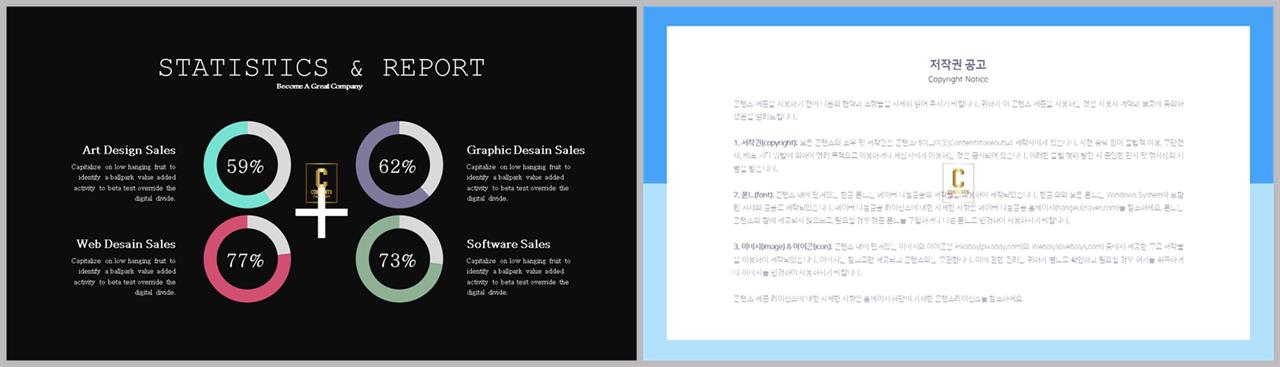This screenshot has height=367, width=1280.
Task: Select description paragraph under Web Desain Sales
Action: [x=123, y=277]
